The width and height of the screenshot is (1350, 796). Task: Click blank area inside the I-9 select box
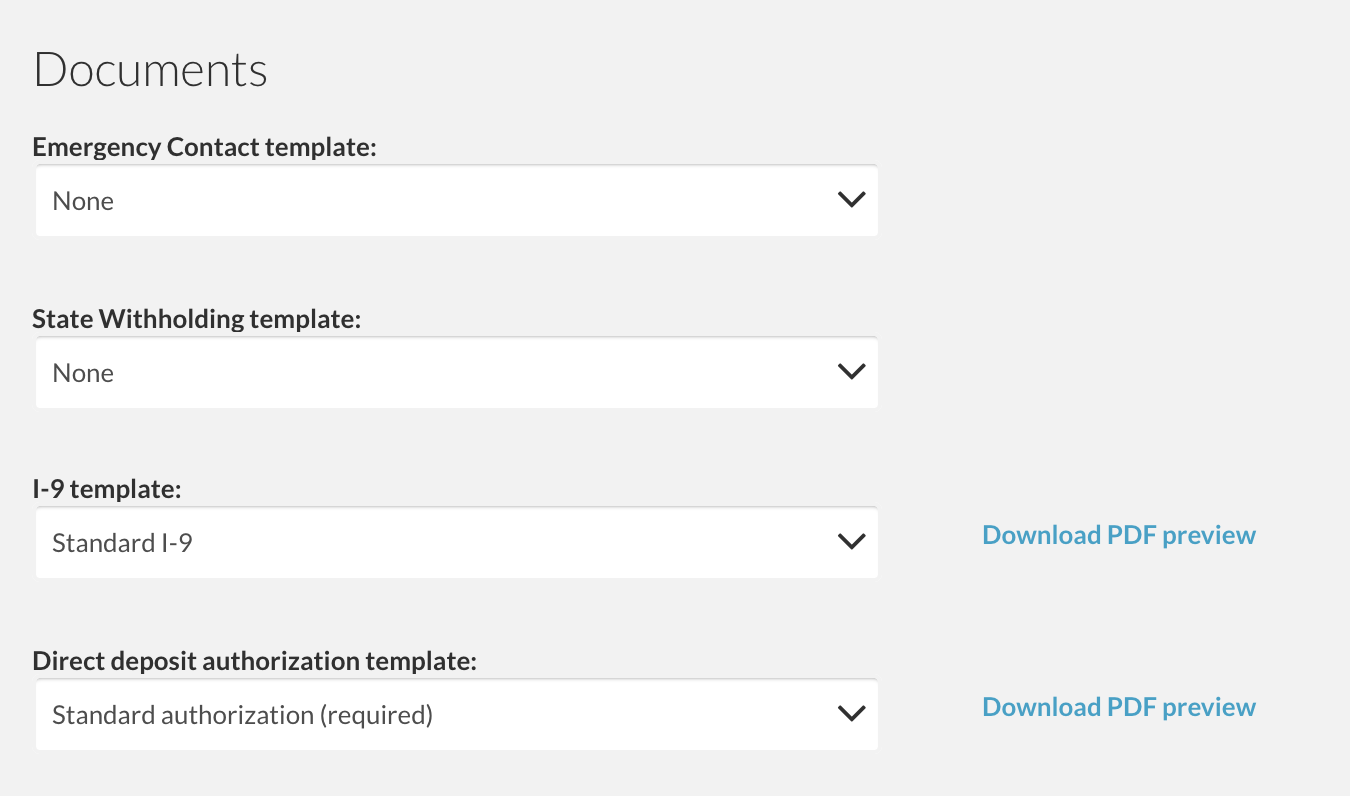[520, 543]
